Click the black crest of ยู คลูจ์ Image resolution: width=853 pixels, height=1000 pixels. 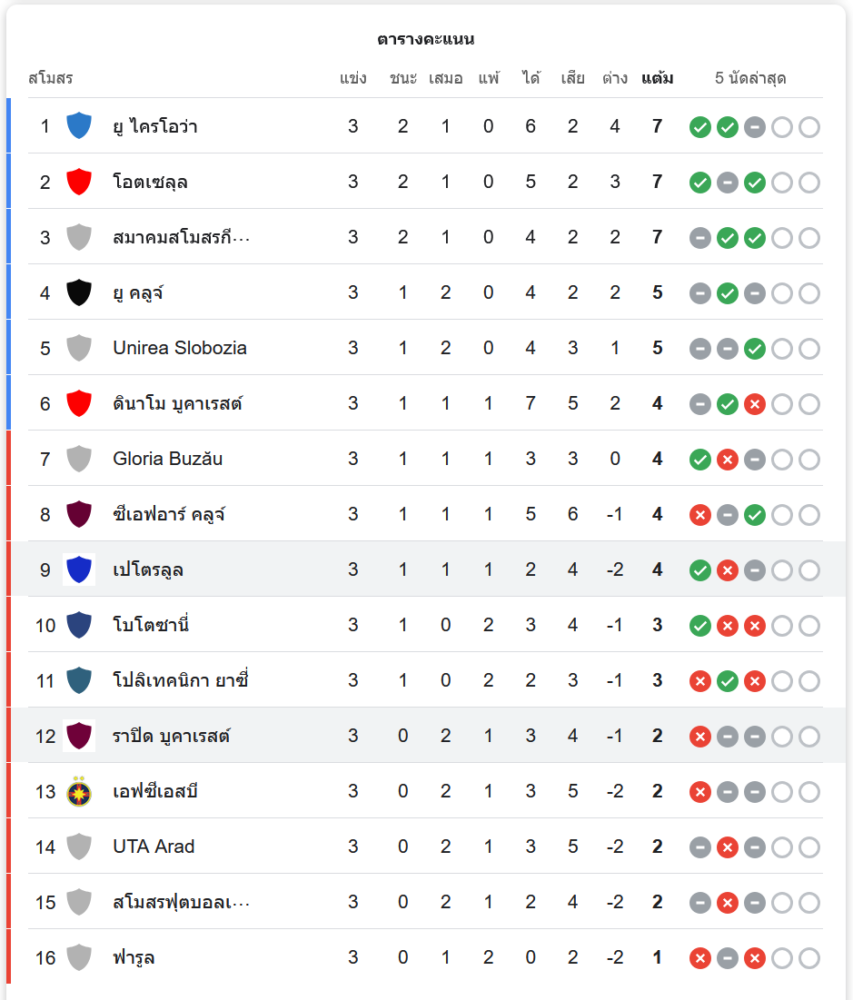click(x=79, y=293)
